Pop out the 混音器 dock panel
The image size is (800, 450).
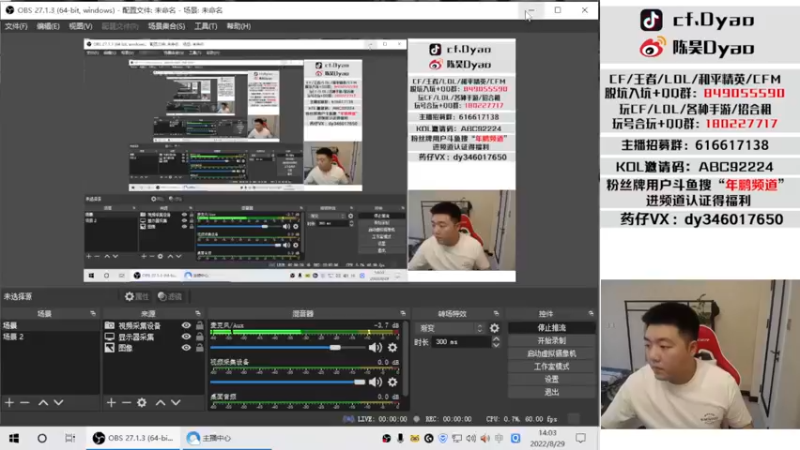[403, 313]
